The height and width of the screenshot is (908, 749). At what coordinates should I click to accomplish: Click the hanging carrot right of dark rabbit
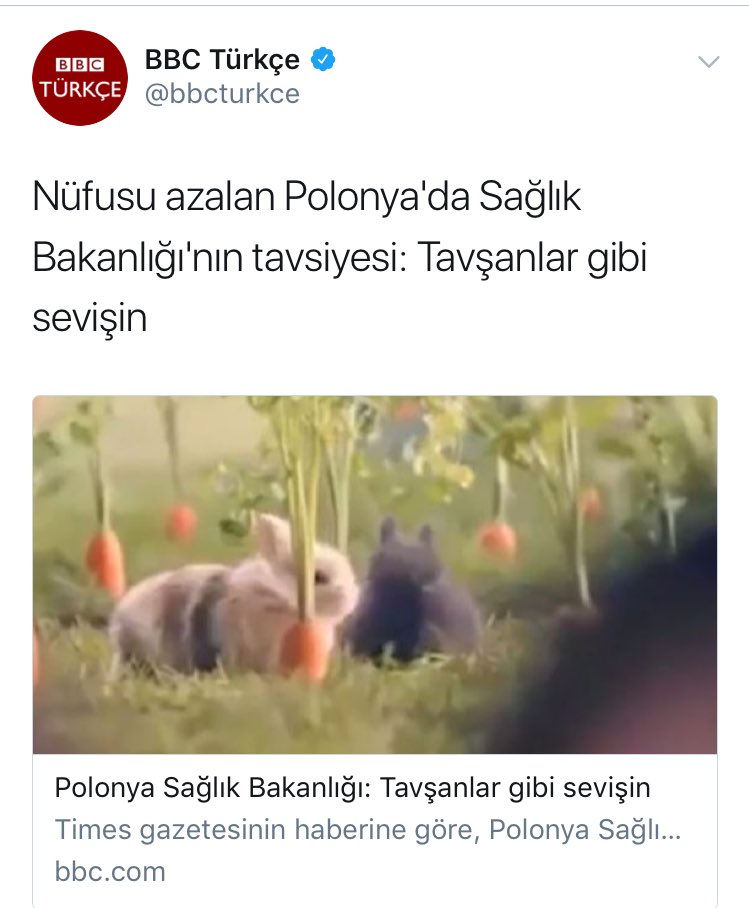(498, 540)
